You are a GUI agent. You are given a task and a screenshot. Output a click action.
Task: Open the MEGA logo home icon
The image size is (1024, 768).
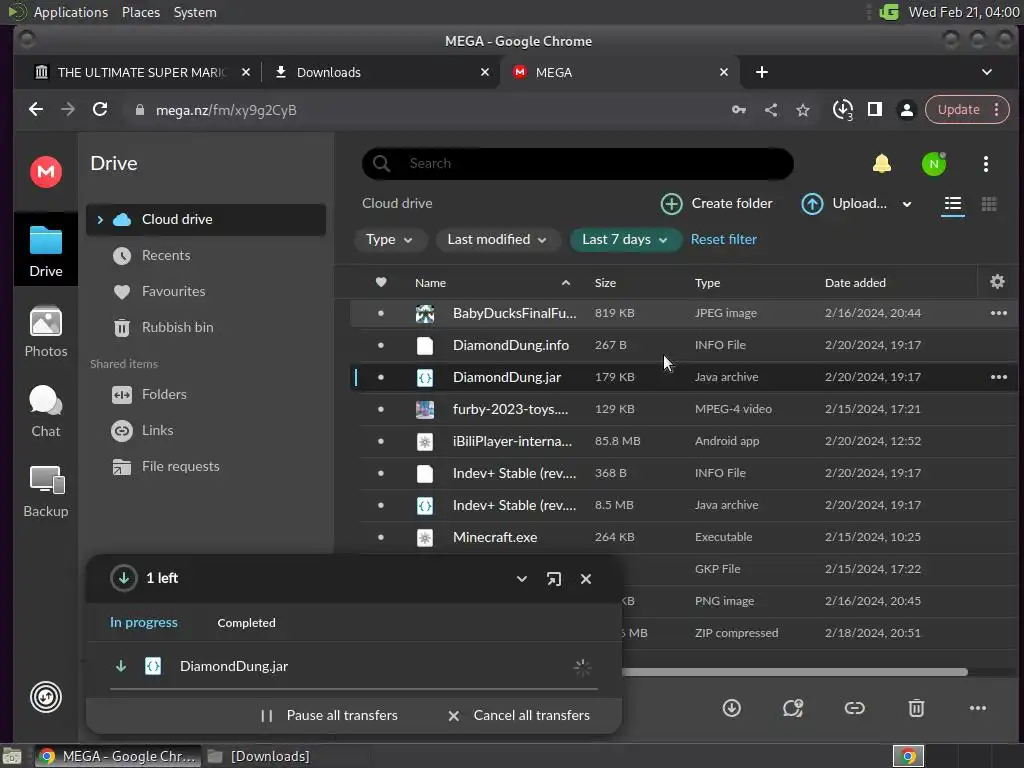point(46,172)
